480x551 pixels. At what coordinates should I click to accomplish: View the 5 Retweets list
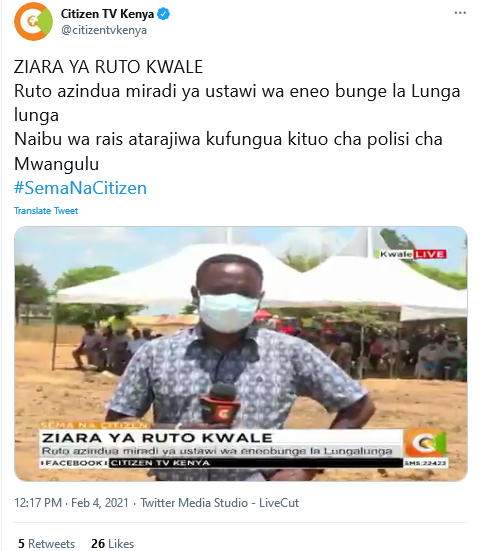(46, 544)
